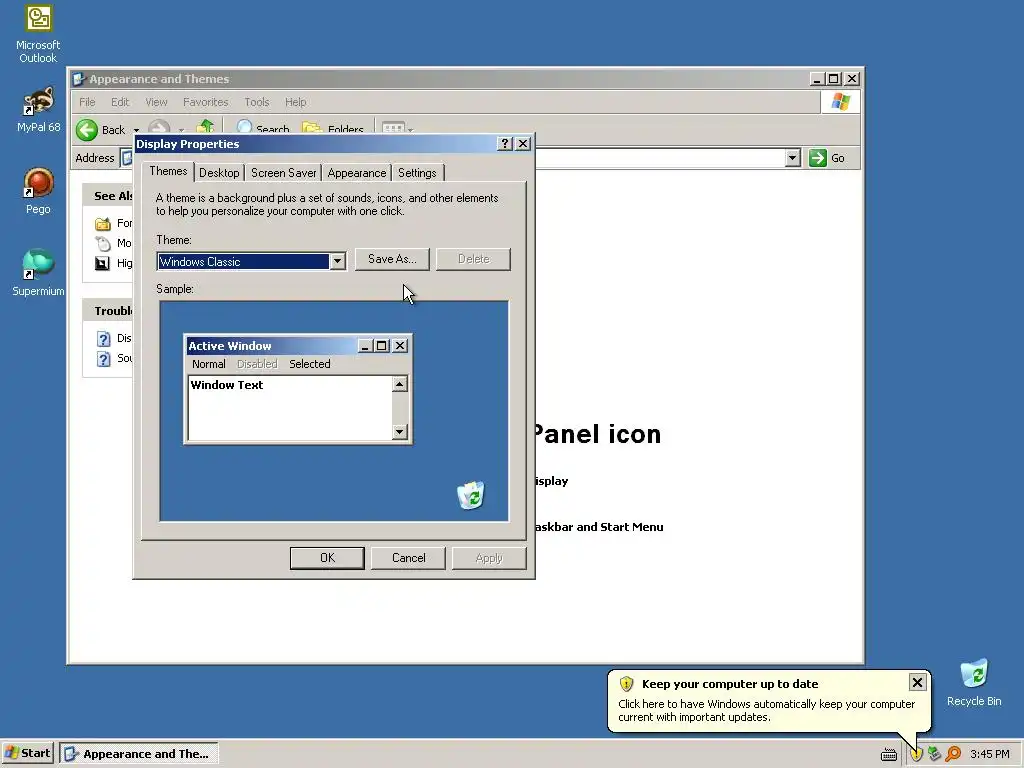Click the safely remove hardware tray icon
The height and width of the screenshot is (768, 1024).
point(935,754)
